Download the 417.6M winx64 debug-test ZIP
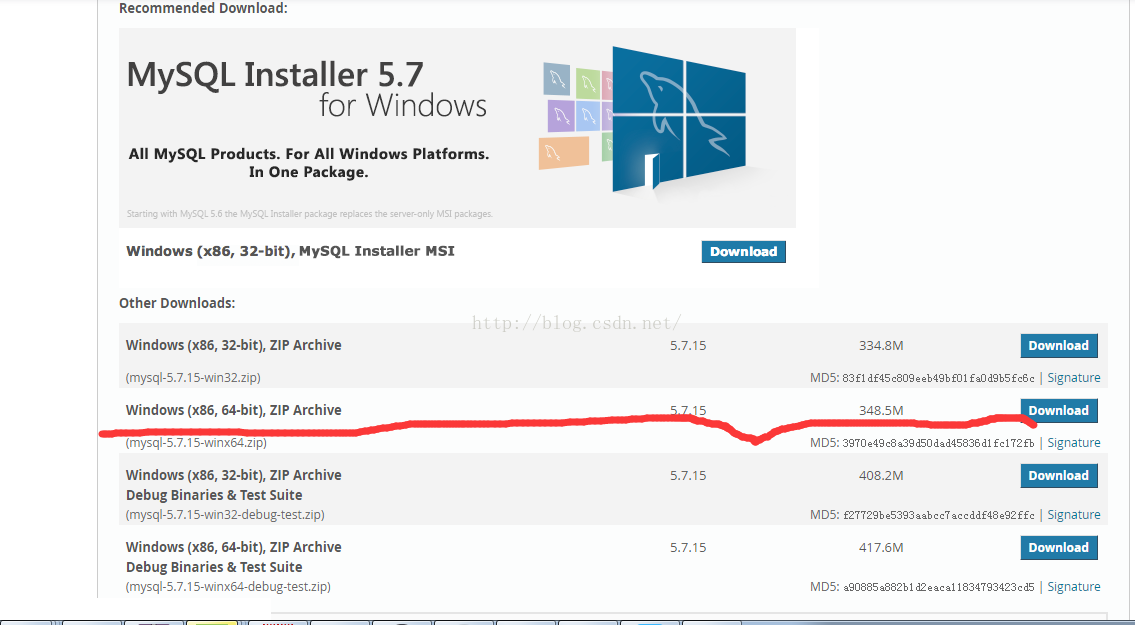 [1059, 548]
